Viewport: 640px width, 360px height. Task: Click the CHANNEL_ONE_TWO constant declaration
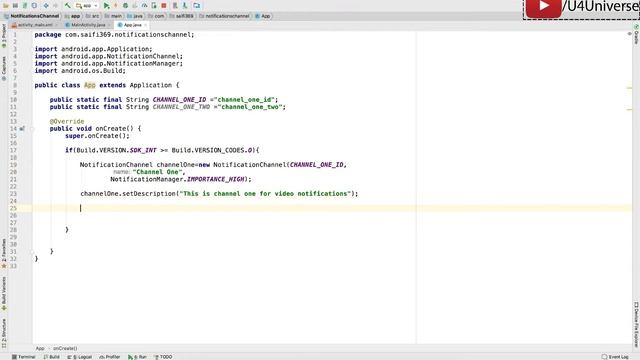coord(181,107)
